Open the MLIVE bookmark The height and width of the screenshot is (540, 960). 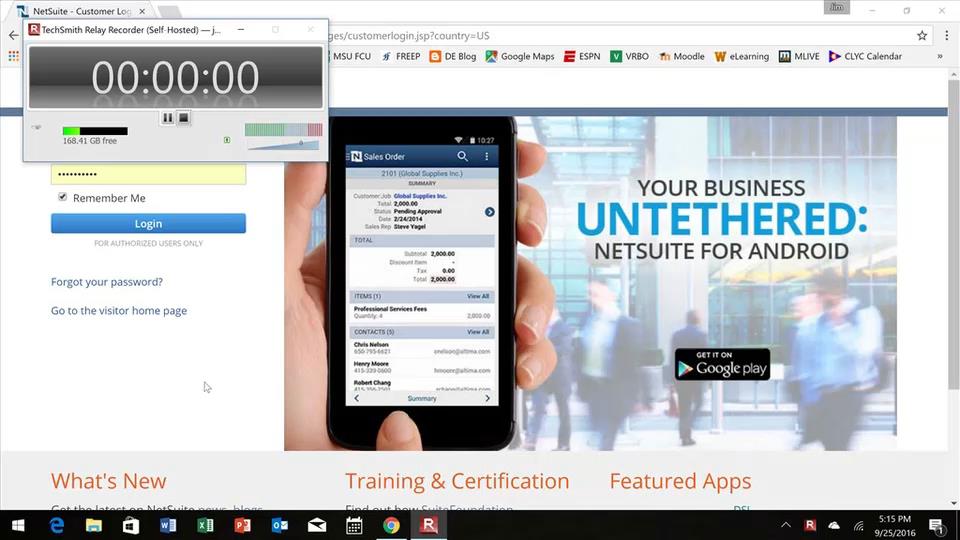(799, 56)
